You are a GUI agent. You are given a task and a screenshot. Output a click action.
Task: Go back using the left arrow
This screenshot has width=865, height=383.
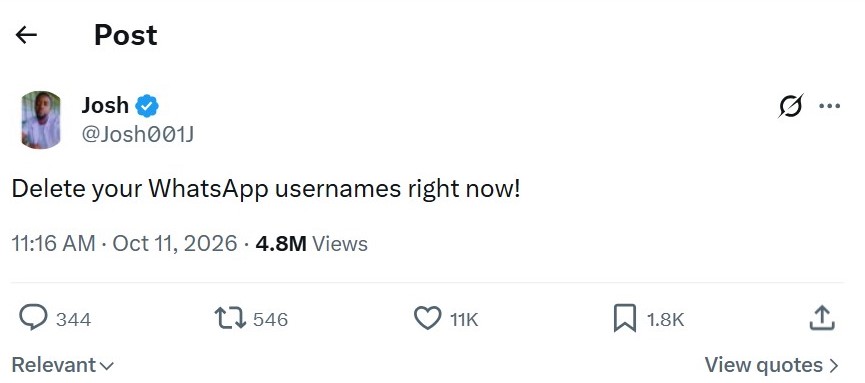pos(26,35)
